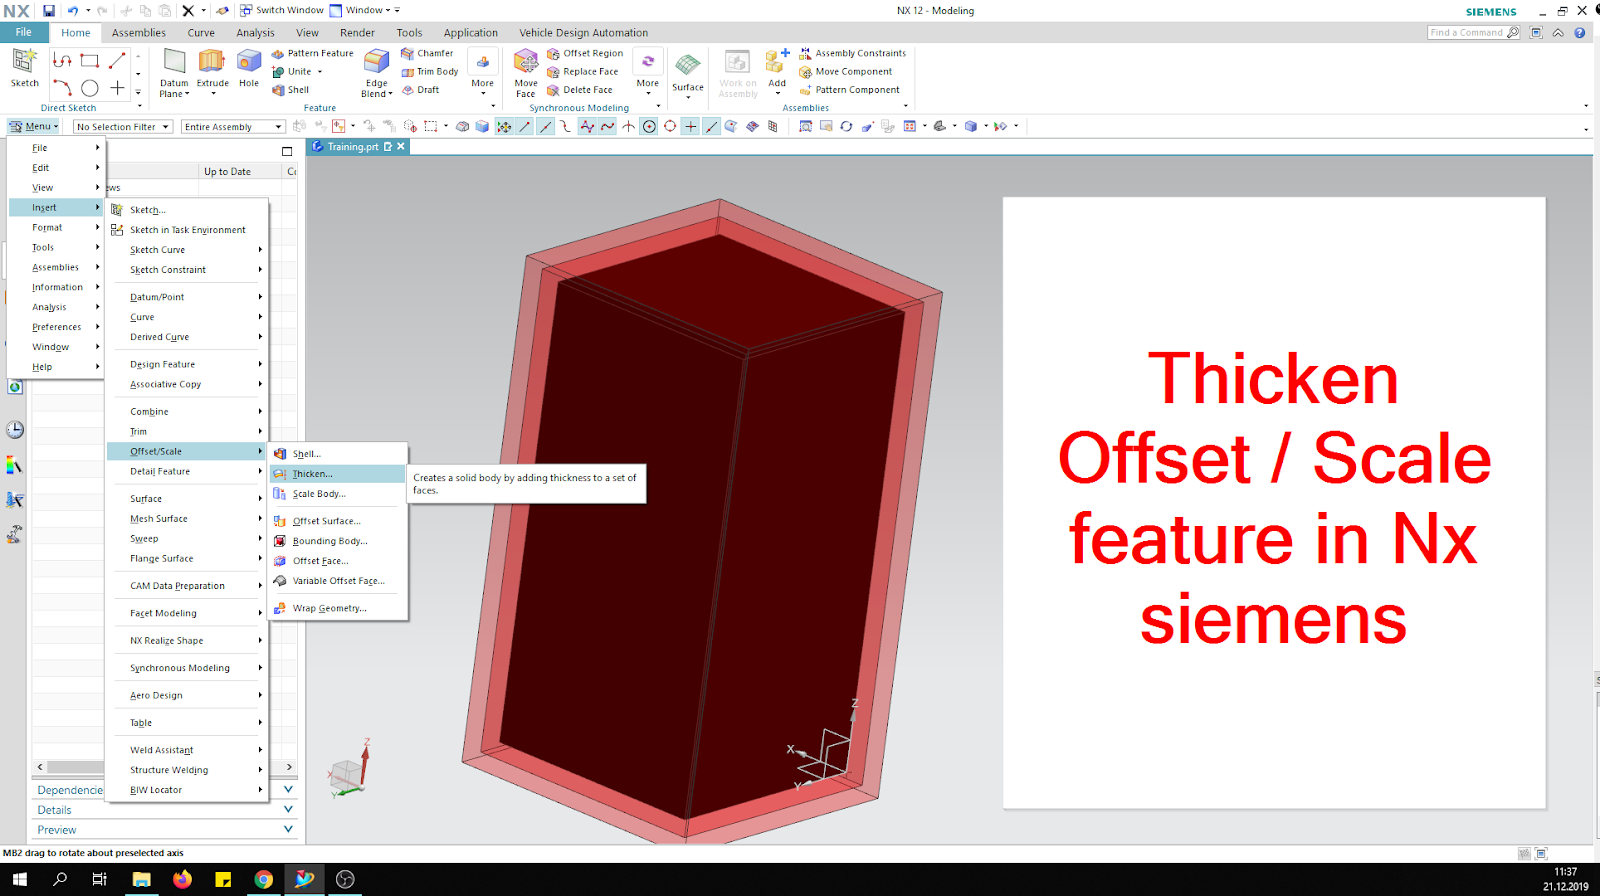Open File Explorer from taskbar
This screenshot has width=1600, height=896.
[141, 879]
